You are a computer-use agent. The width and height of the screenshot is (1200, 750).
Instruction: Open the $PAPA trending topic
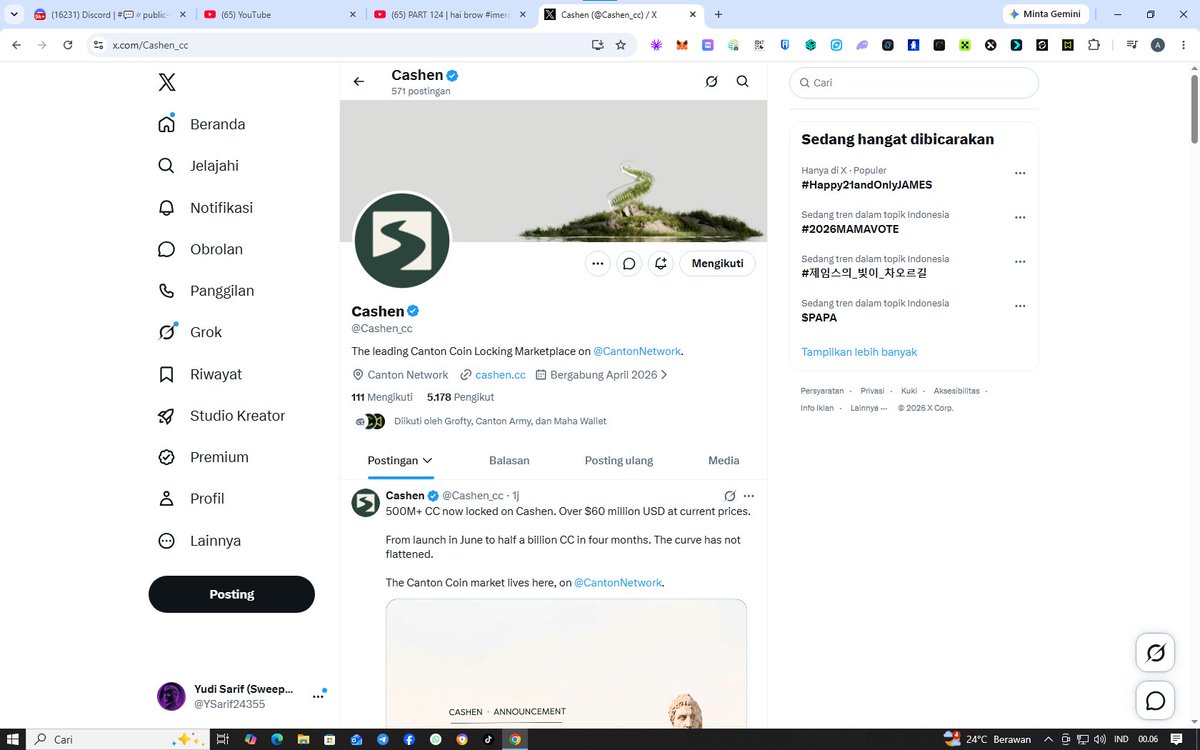click(819, 318)
